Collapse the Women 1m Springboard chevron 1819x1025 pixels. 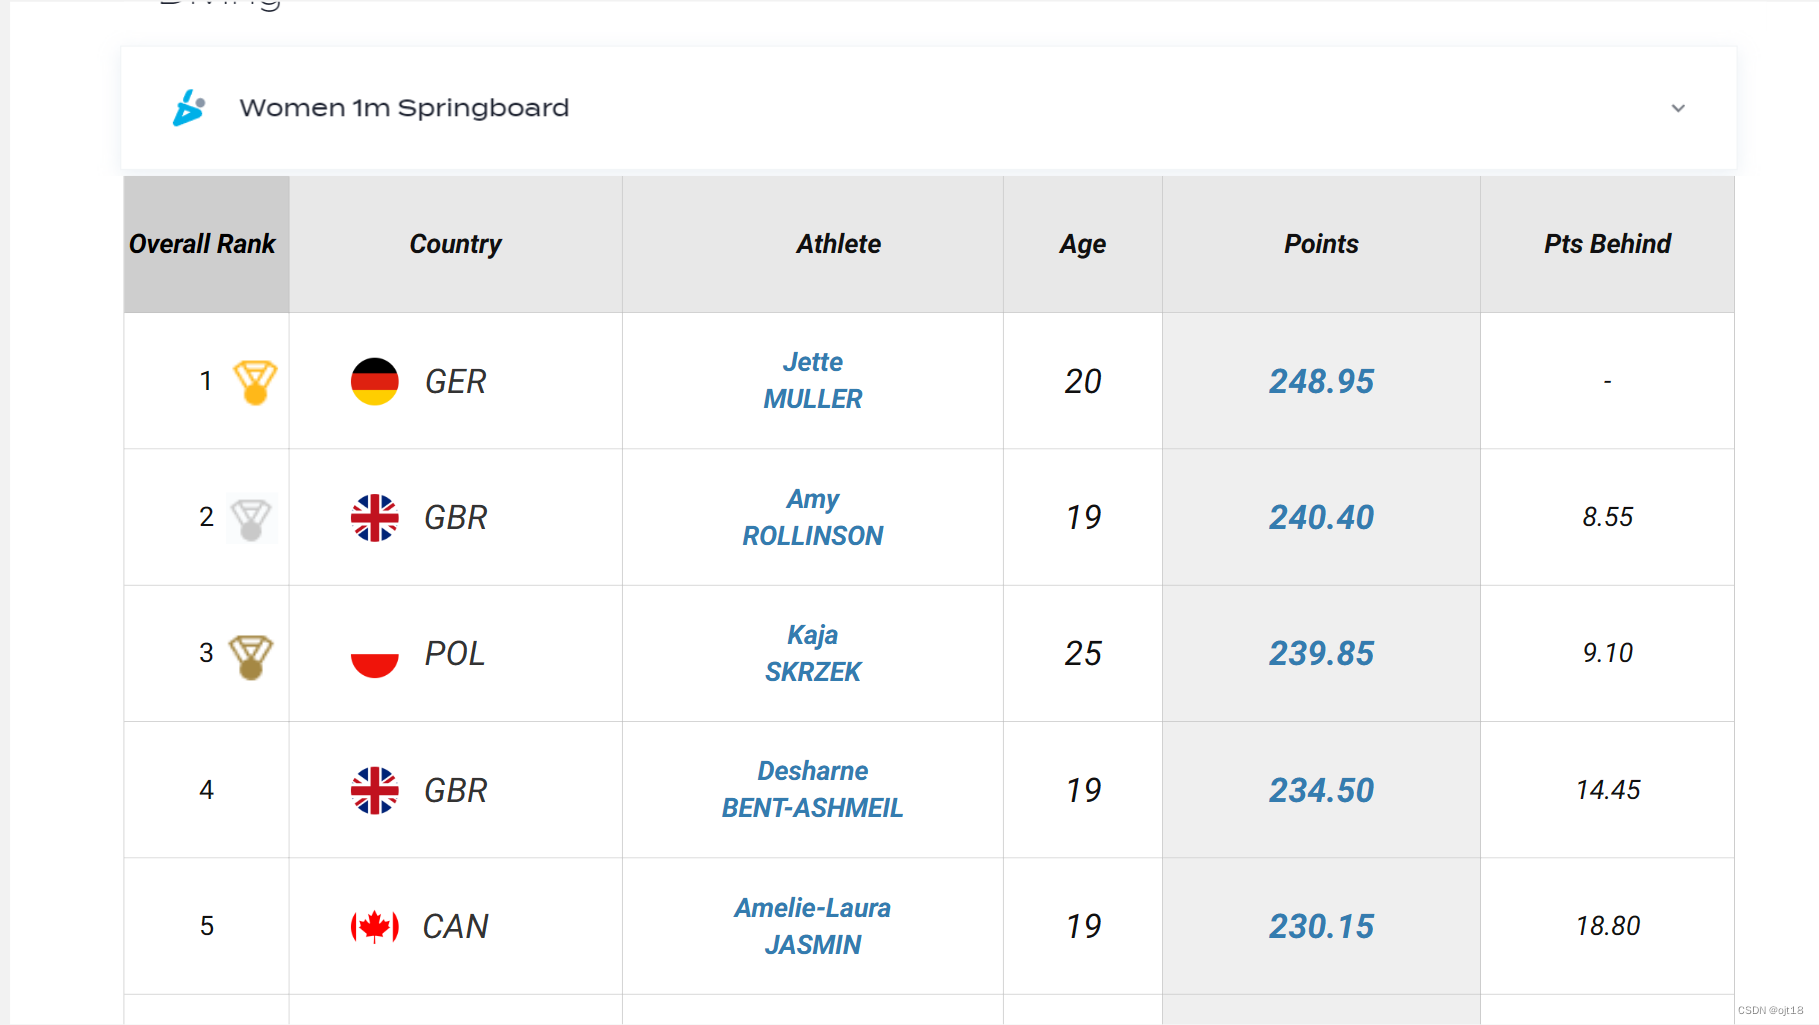coord(1678,108)
